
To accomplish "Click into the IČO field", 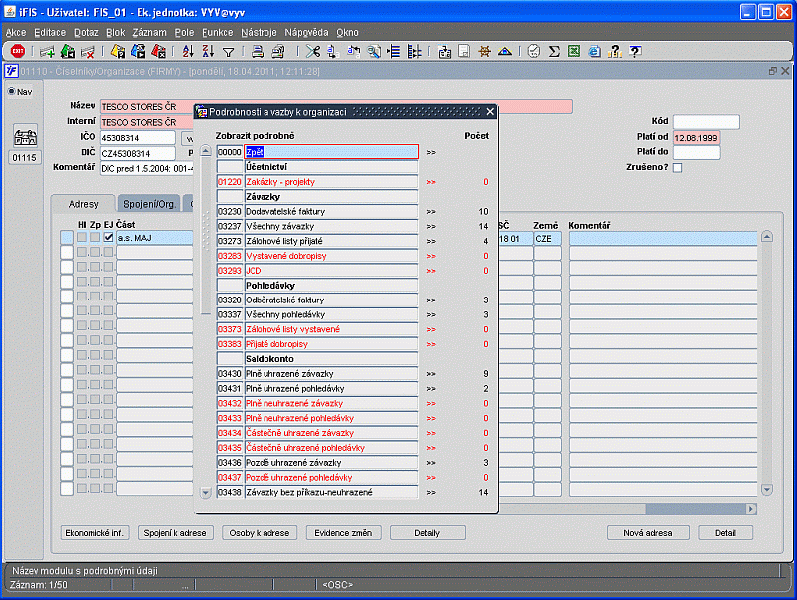I will pos(137,138).
